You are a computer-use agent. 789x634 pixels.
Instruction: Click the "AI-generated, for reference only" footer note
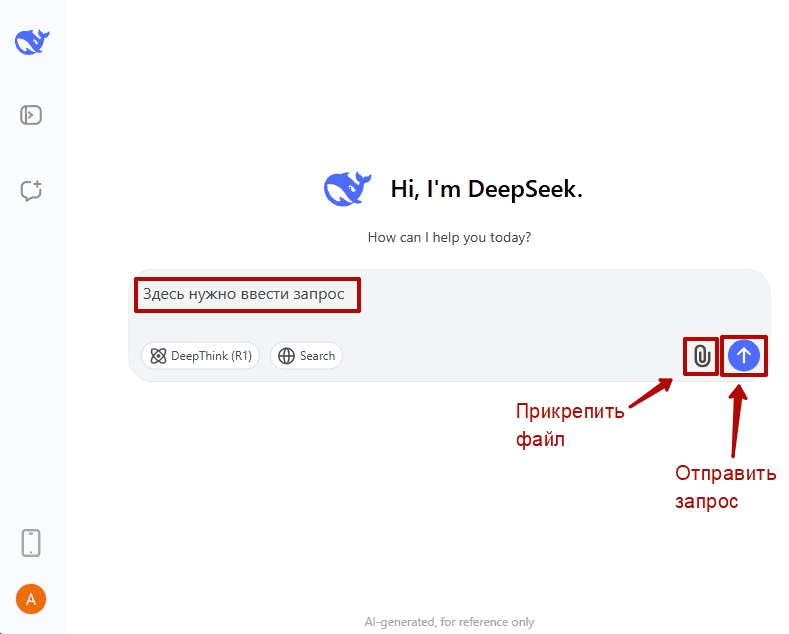pyautogui.click(x=449, y=622)
